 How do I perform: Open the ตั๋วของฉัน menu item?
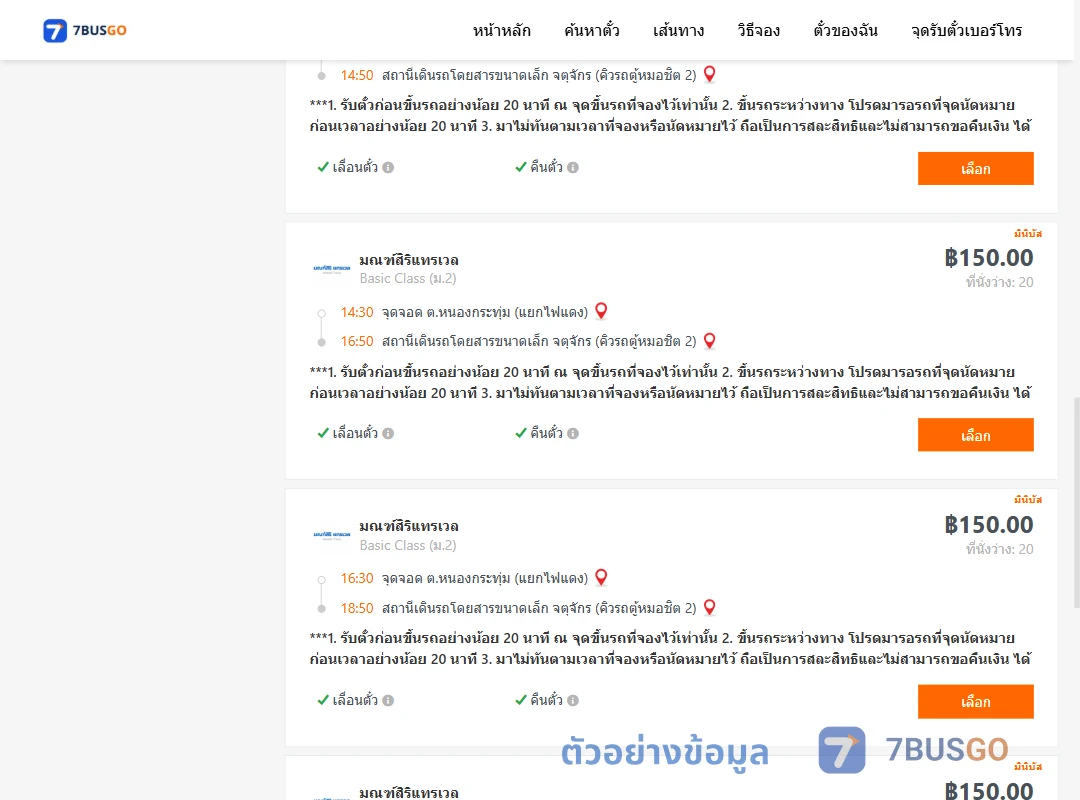point(845,30)
